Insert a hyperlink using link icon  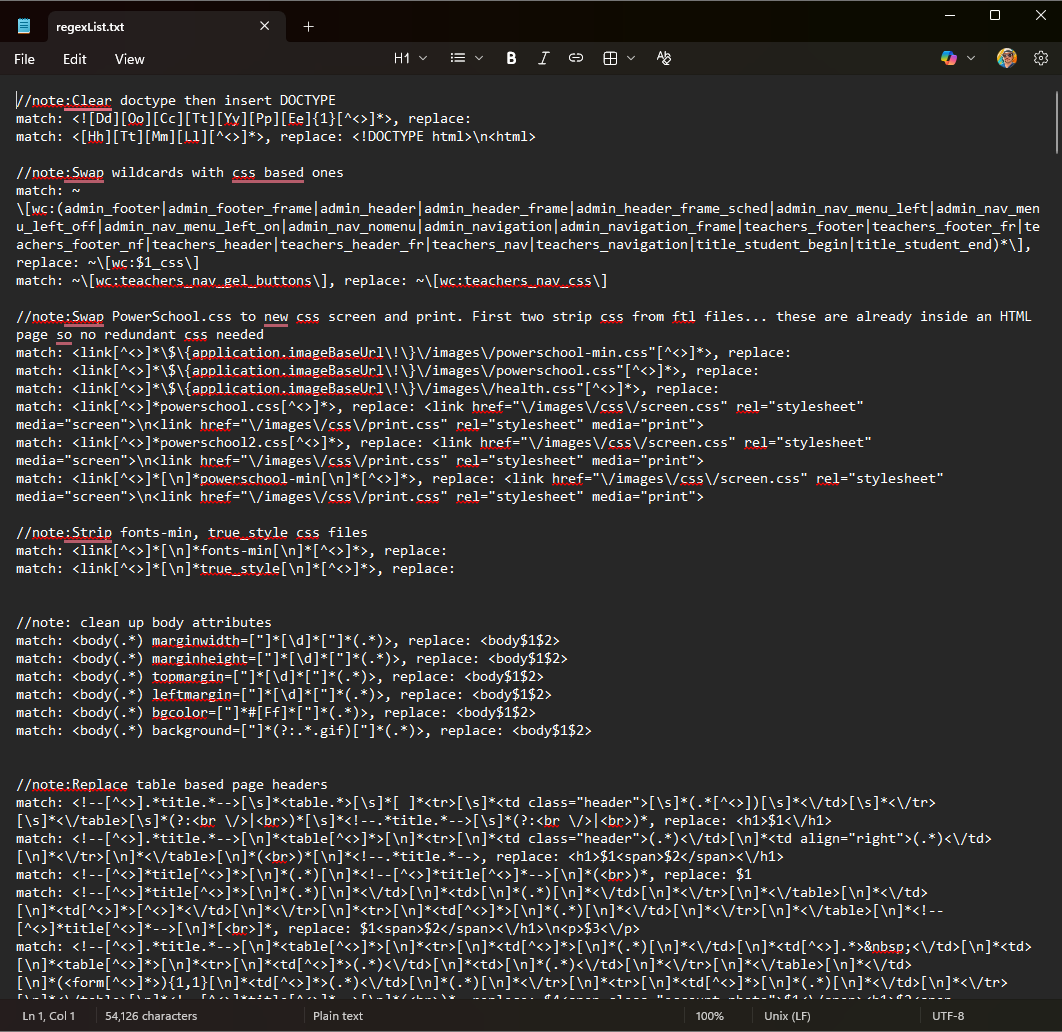[x=576, y=59]
